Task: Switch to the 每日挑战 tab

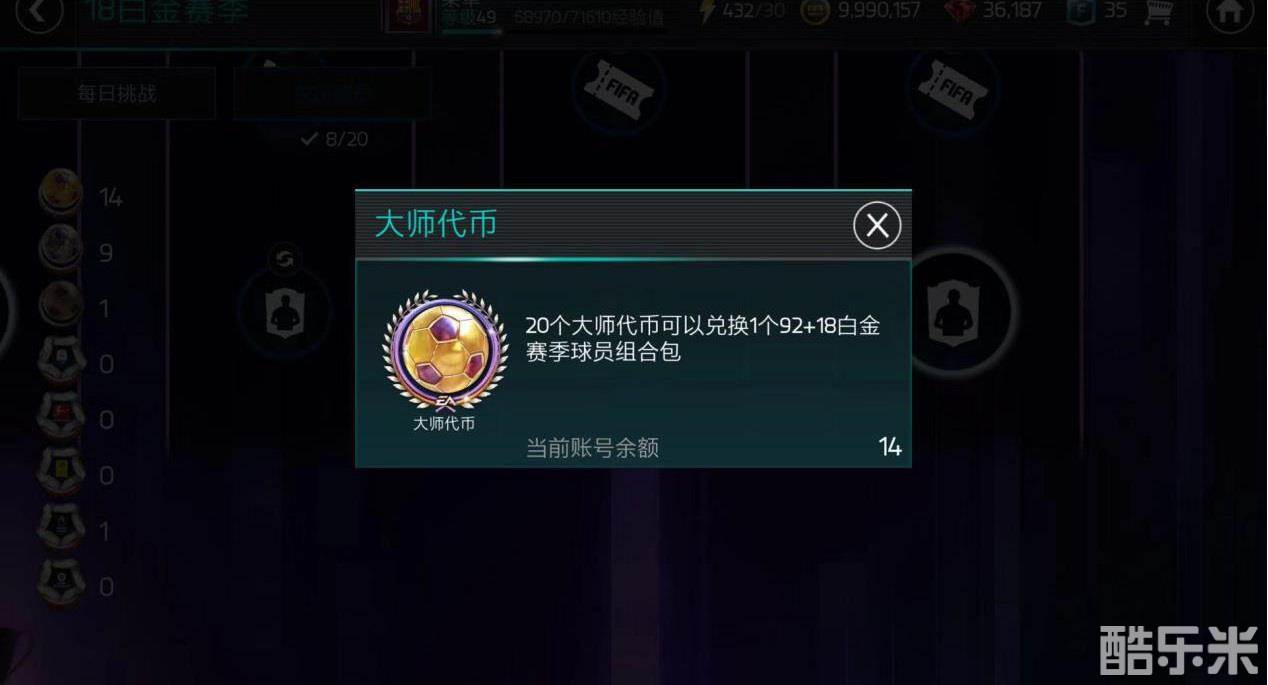Action: 117,94
